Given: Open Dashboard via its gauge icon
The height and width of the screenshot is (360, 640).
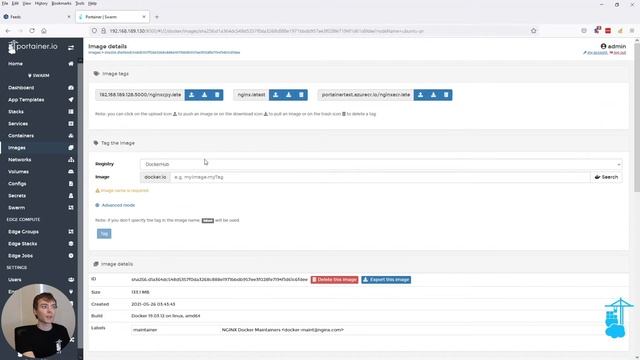Looking at the screenshot, I should [71, 88].
